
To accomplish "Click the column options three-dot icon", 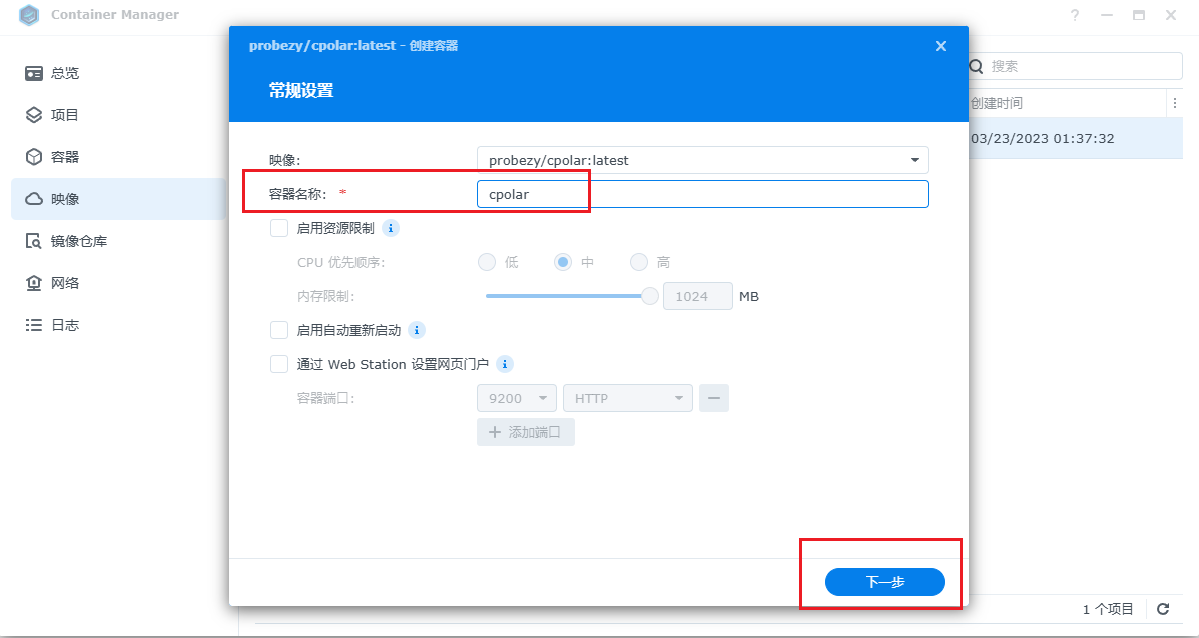I will (x=1174, y=103).
